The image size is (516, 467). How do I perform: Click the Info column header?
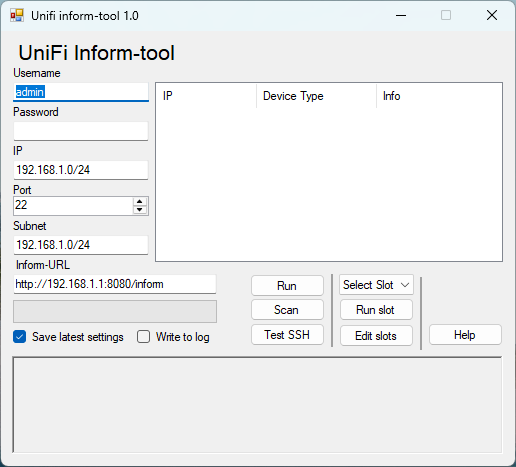tap(439, 96)
